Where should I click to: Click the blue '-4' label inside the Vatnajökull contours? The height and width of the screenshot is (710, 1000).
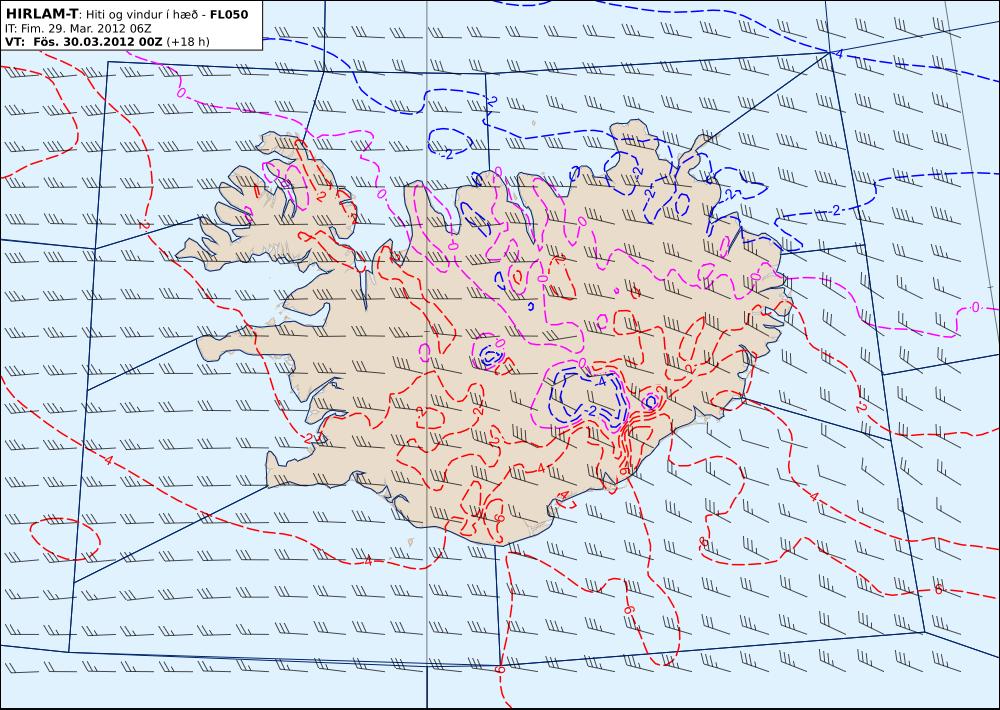pos(599,381)
